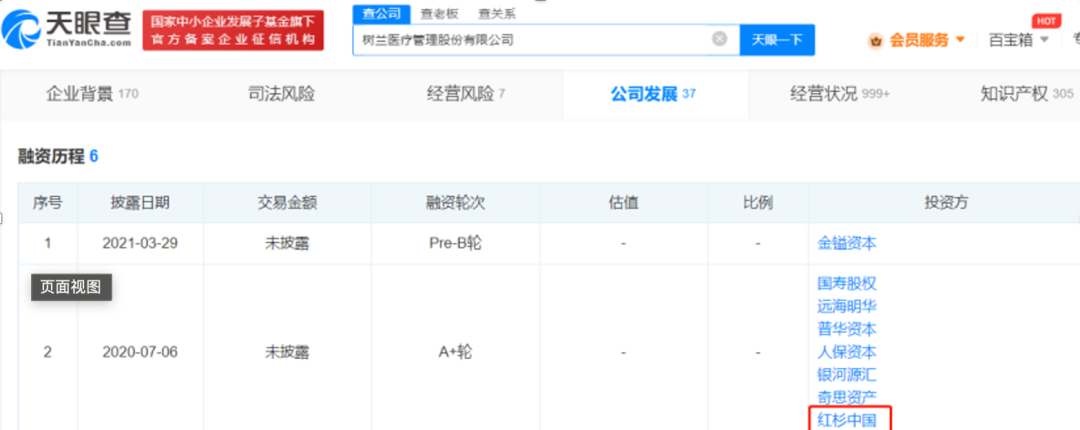Expand the 百宝箱 dropdown menu
1080x430 pixels.
tap(1019, 40)
